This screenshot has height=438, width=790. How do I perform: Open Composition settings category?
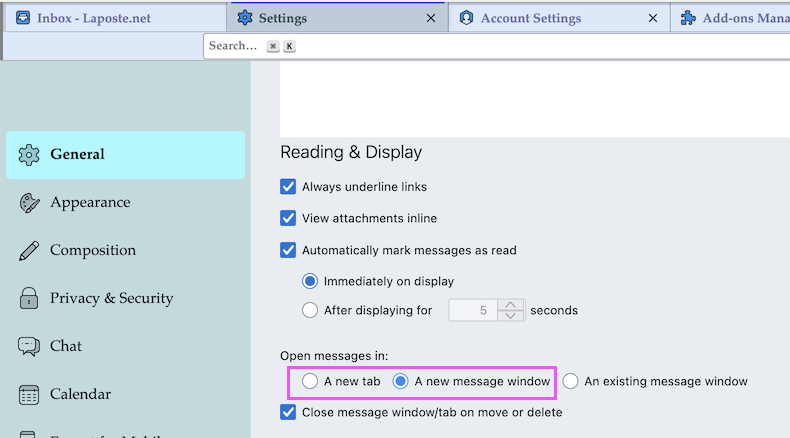(125, 251)
